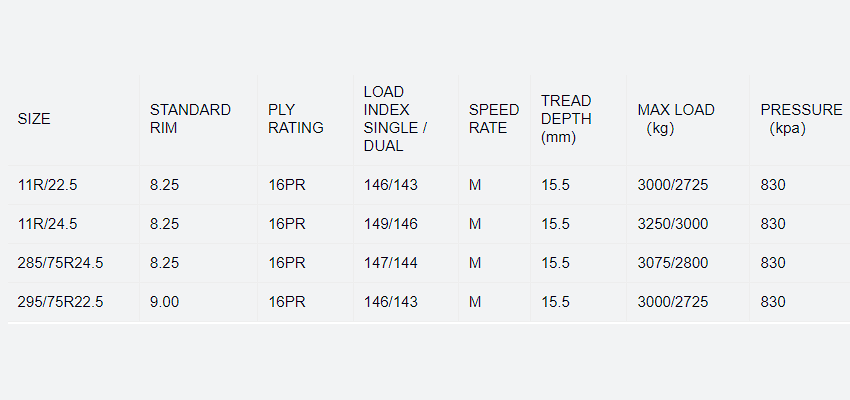Click the LOAD INDEX SINGLE / DUAL header
Viewport: 850px width, 400px height.
395,119
